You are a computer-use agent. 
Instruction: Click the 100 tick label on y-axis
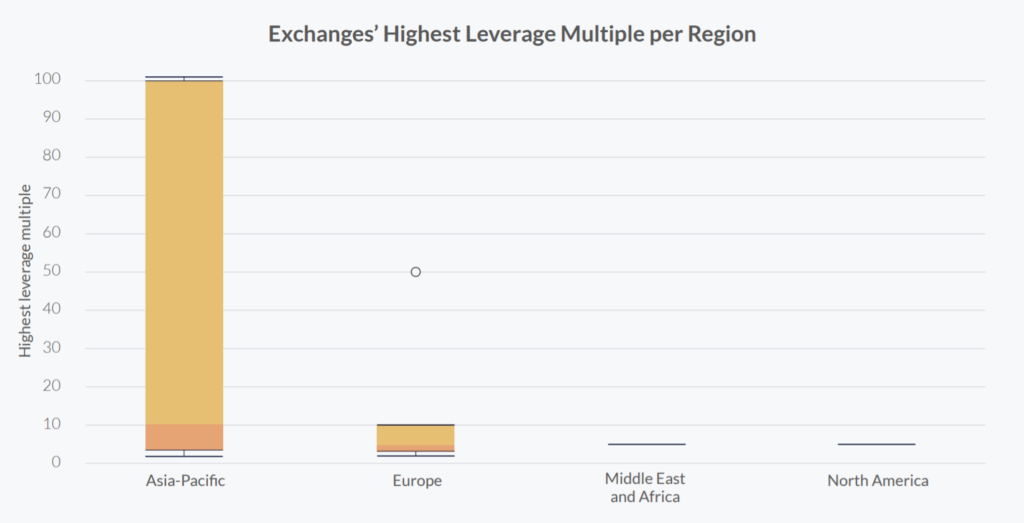click(48, 80)
